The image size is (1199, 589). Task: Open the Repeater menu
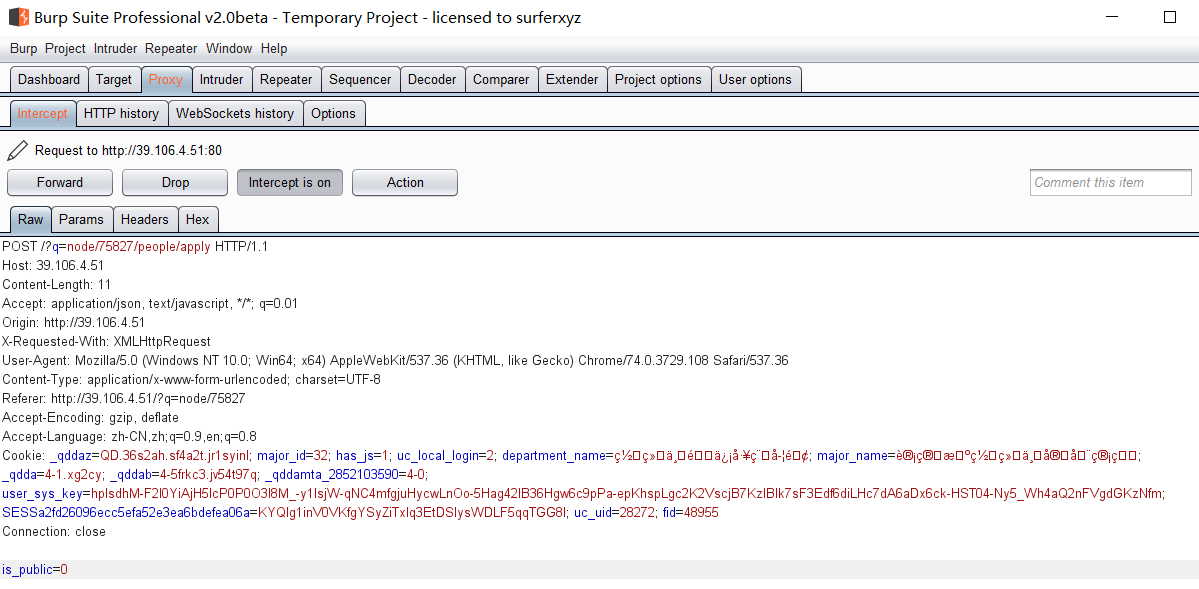(171, 49)
